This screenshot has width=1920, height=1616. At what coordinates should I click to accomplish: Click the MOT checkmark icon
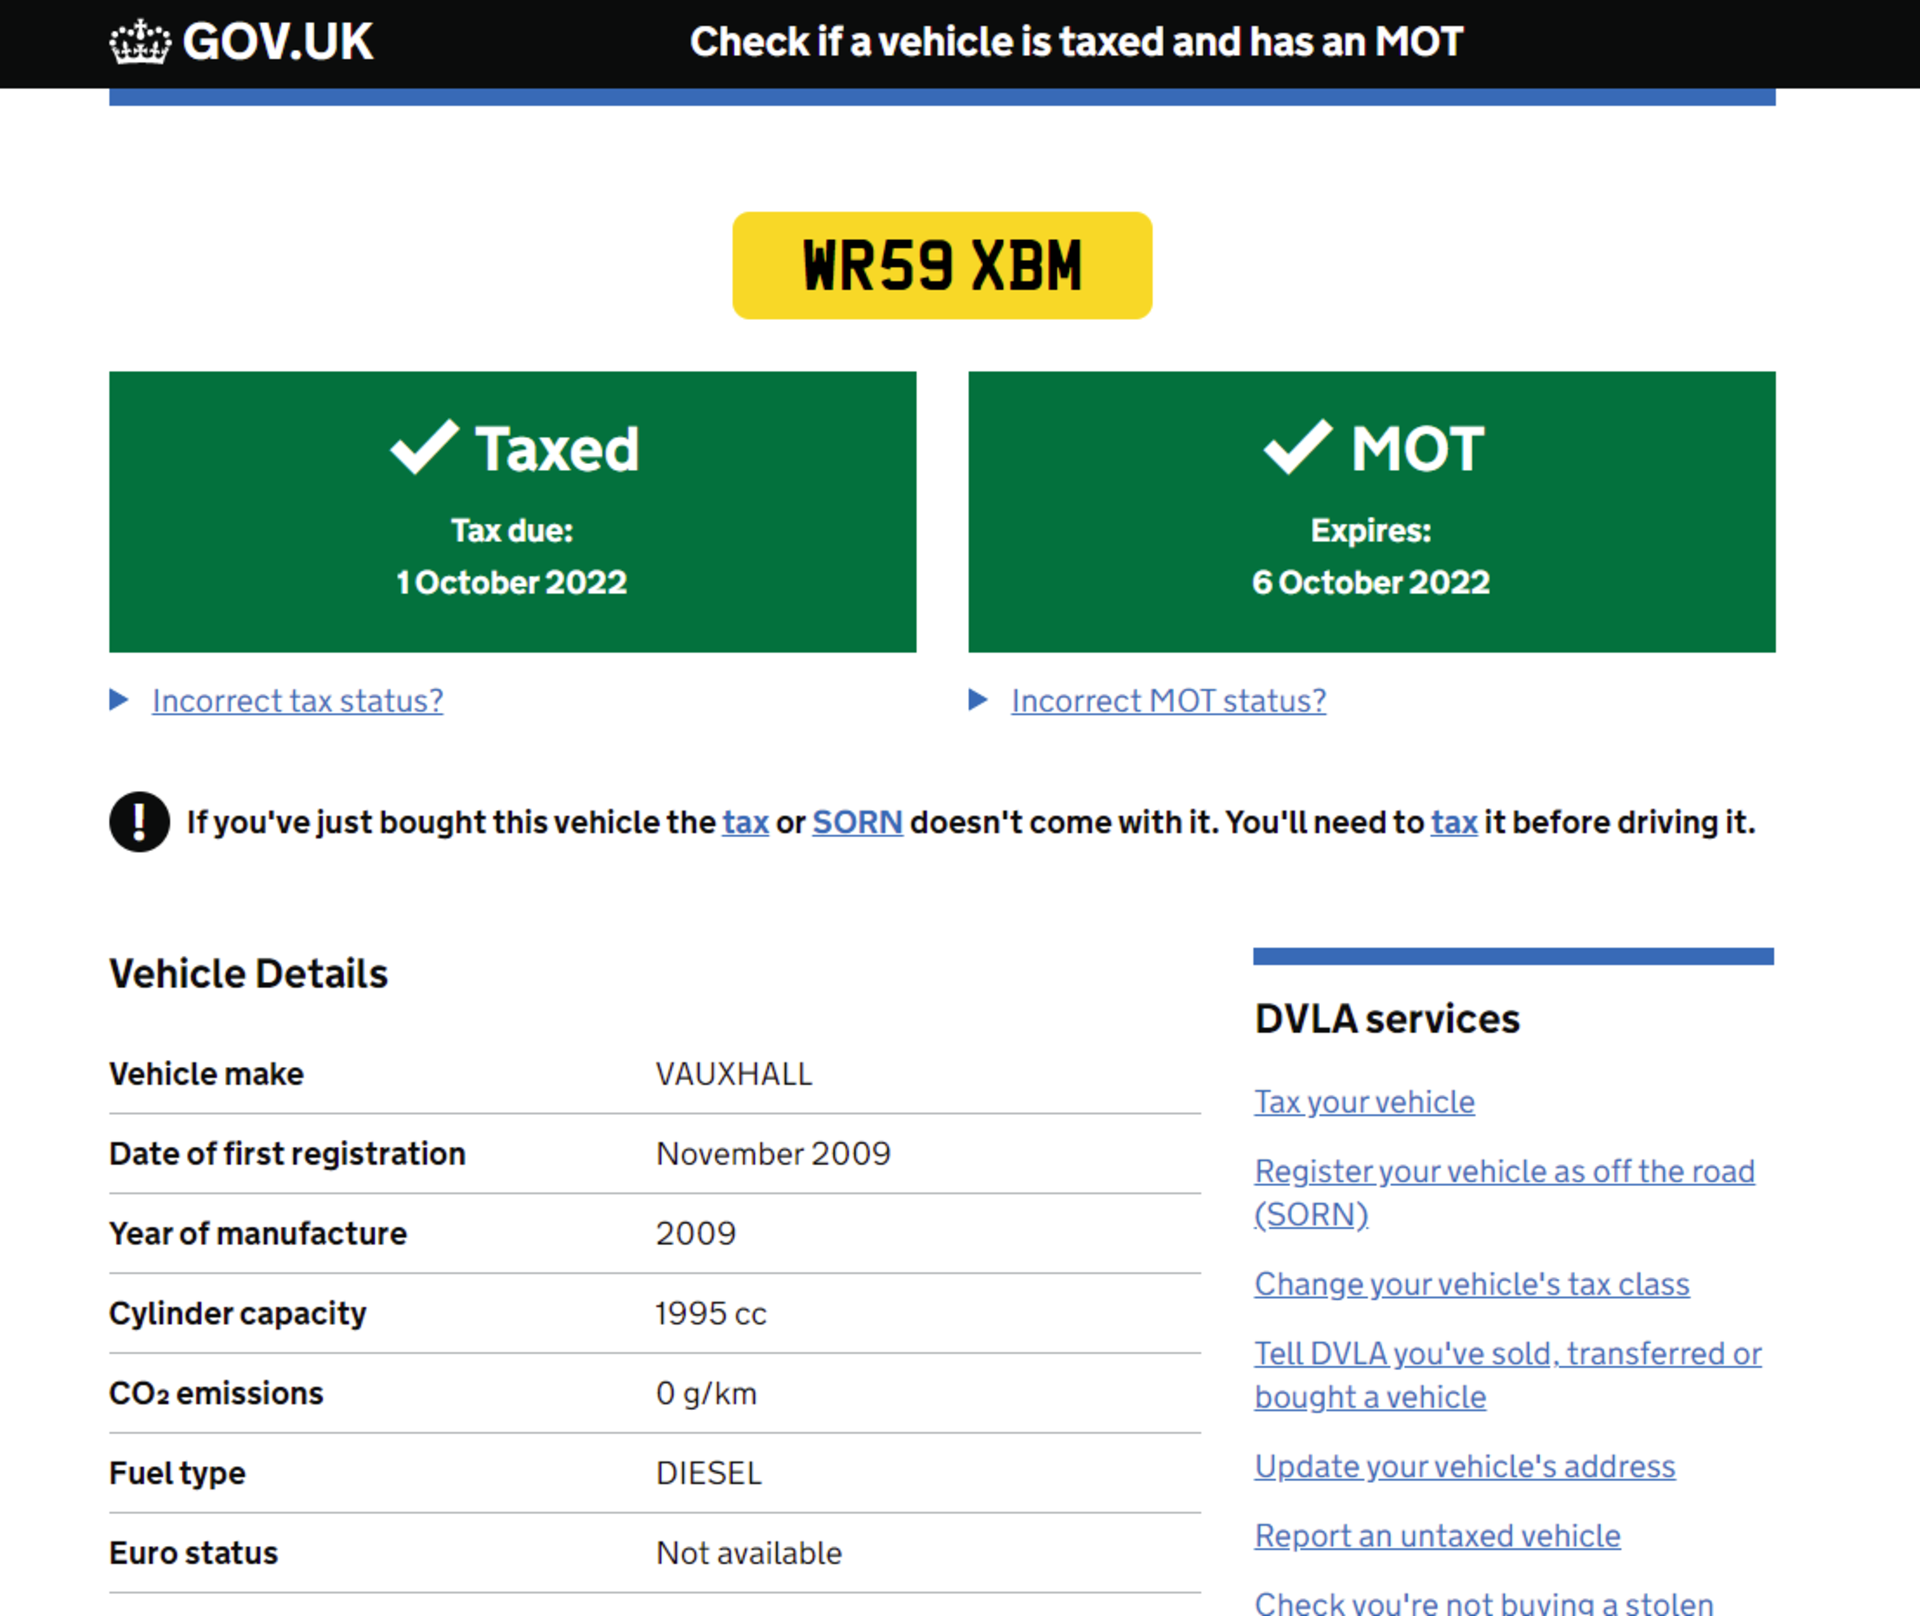pos(1298,446)
